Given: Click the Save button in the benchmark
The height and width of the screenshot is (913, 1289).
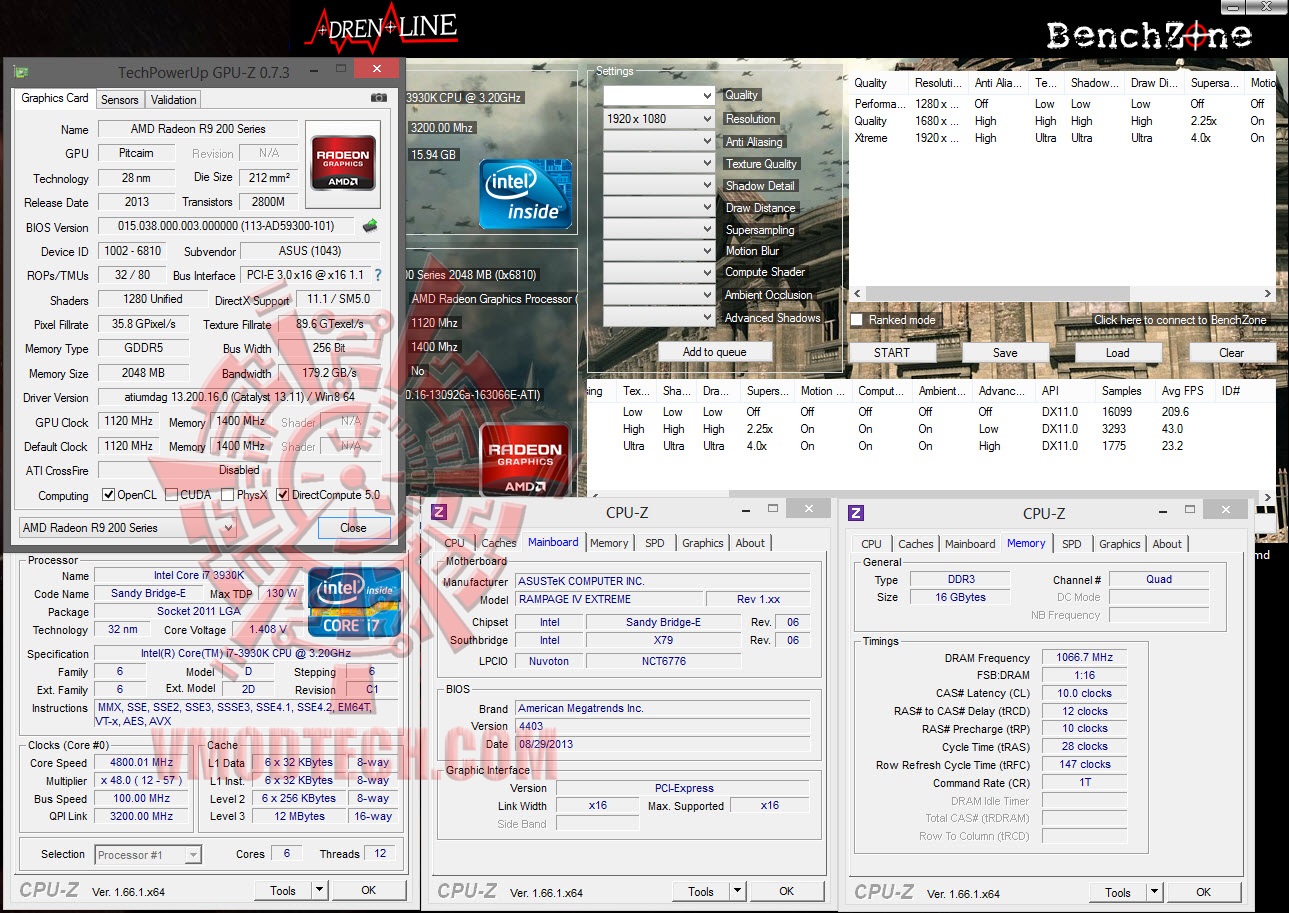Looking at the screenshot, I should tap(1005, 352).
